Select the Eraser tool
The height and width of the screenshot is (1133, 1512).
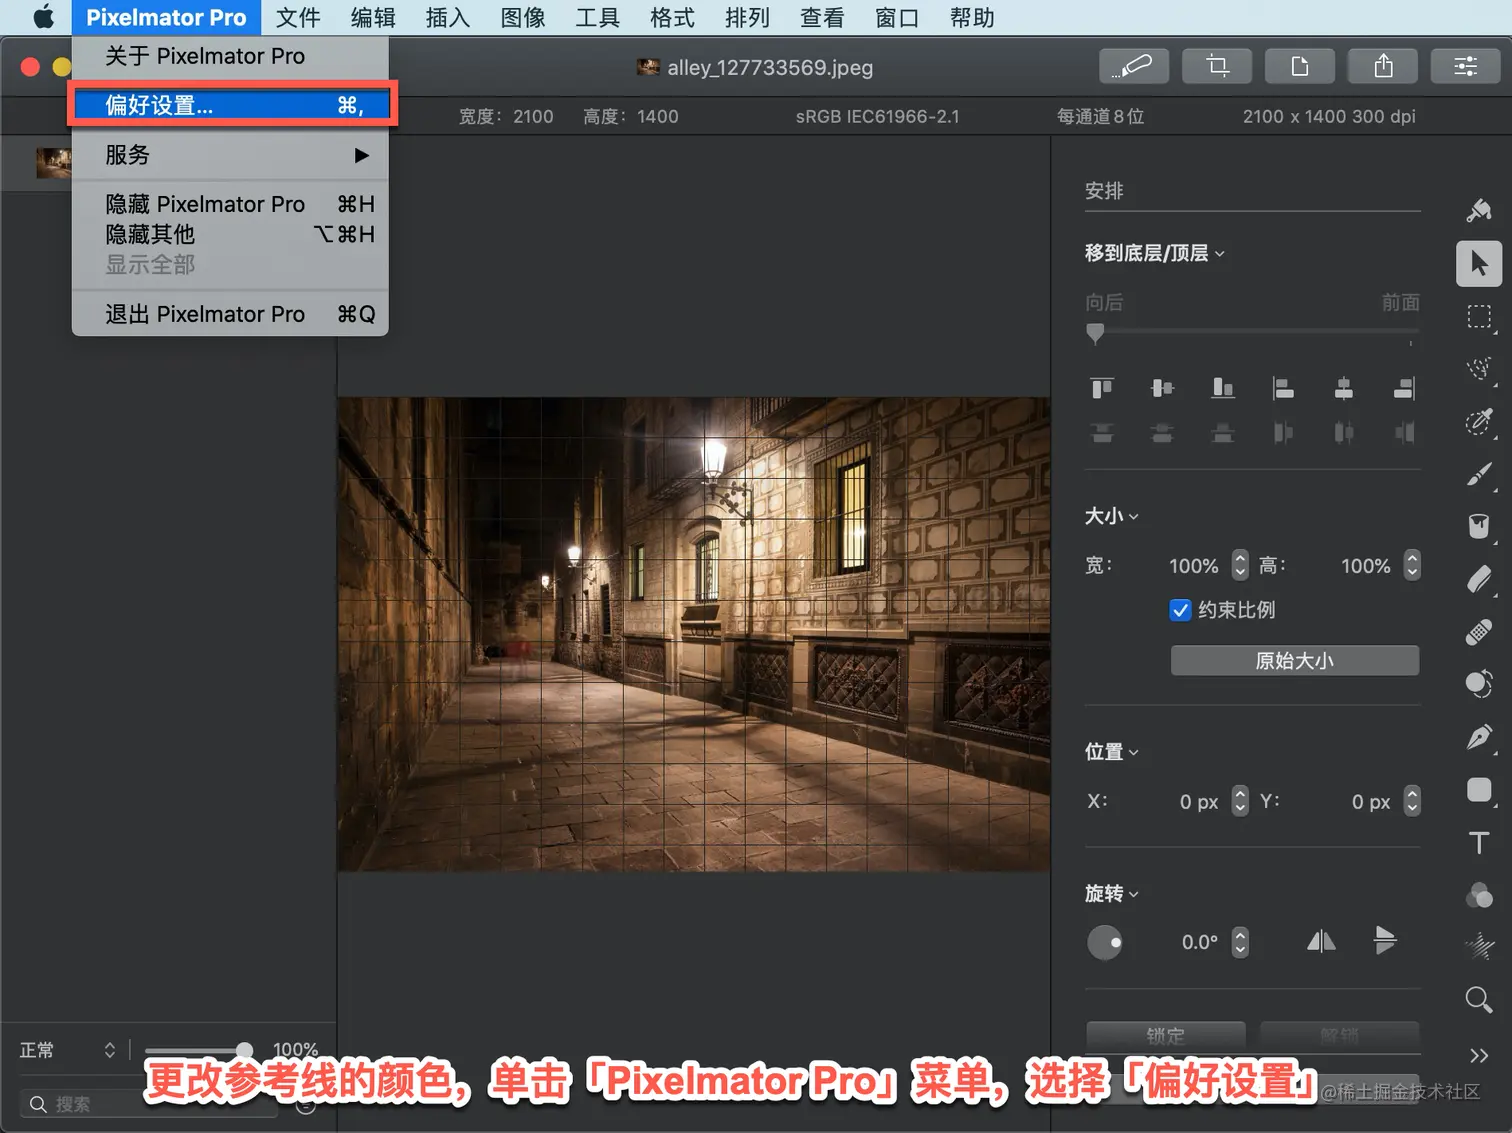pos(1479,579)
